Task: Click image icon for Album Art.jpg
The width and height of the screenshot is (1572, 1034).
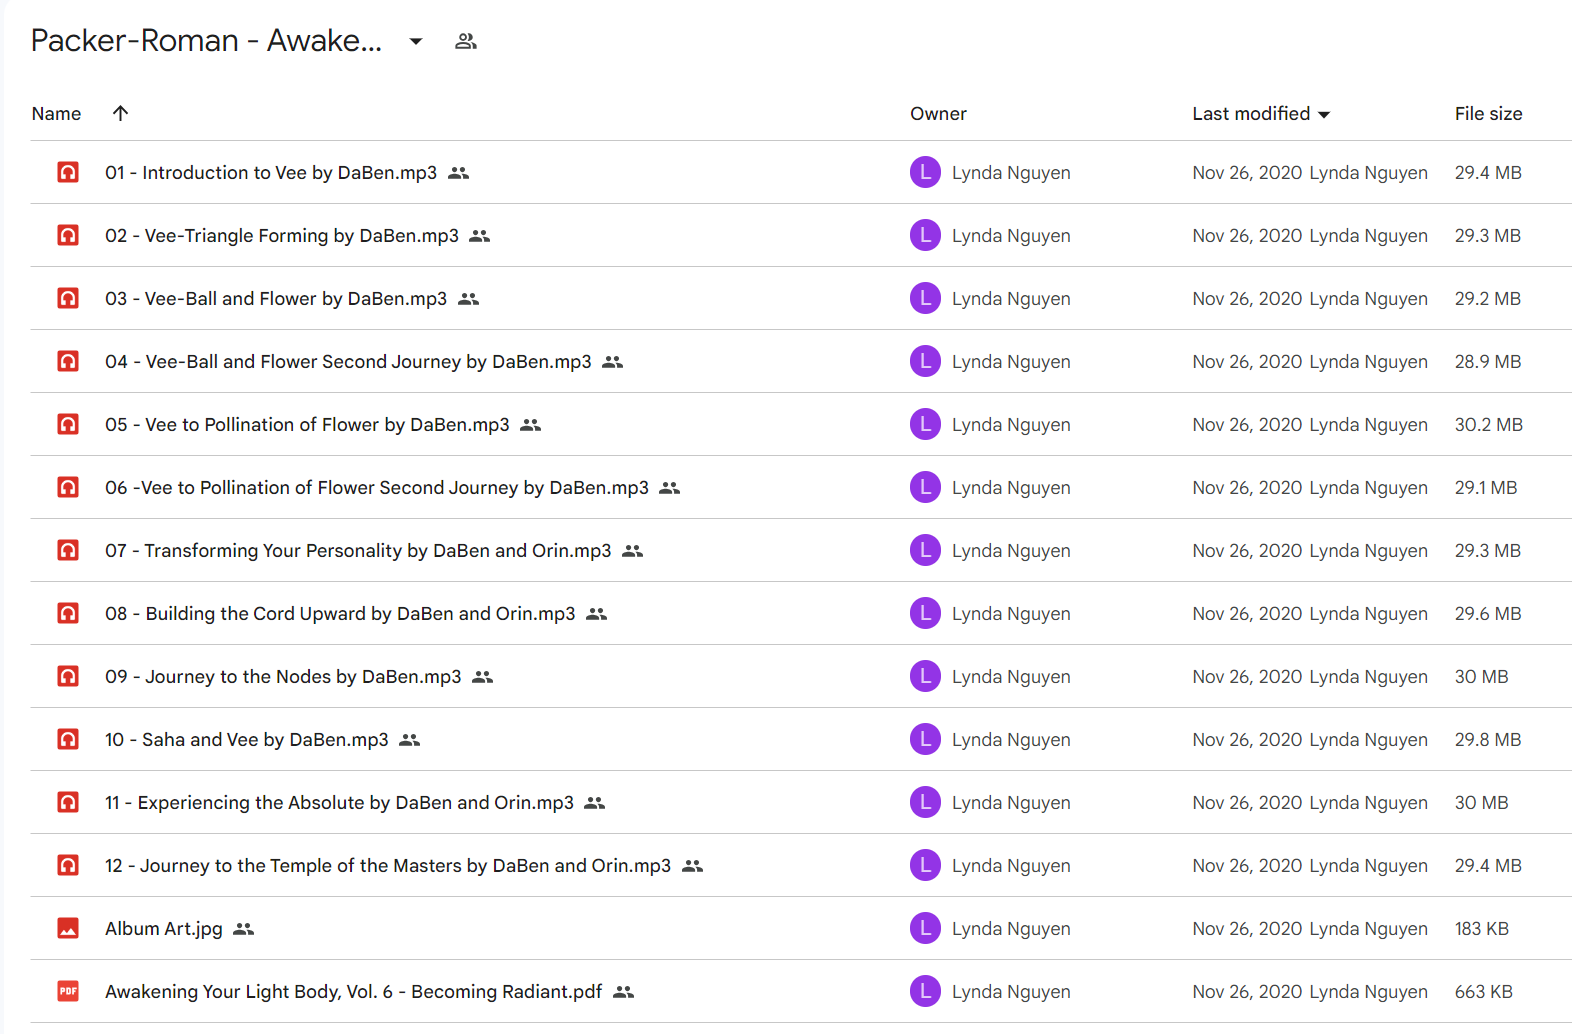Action: (68, 928)
